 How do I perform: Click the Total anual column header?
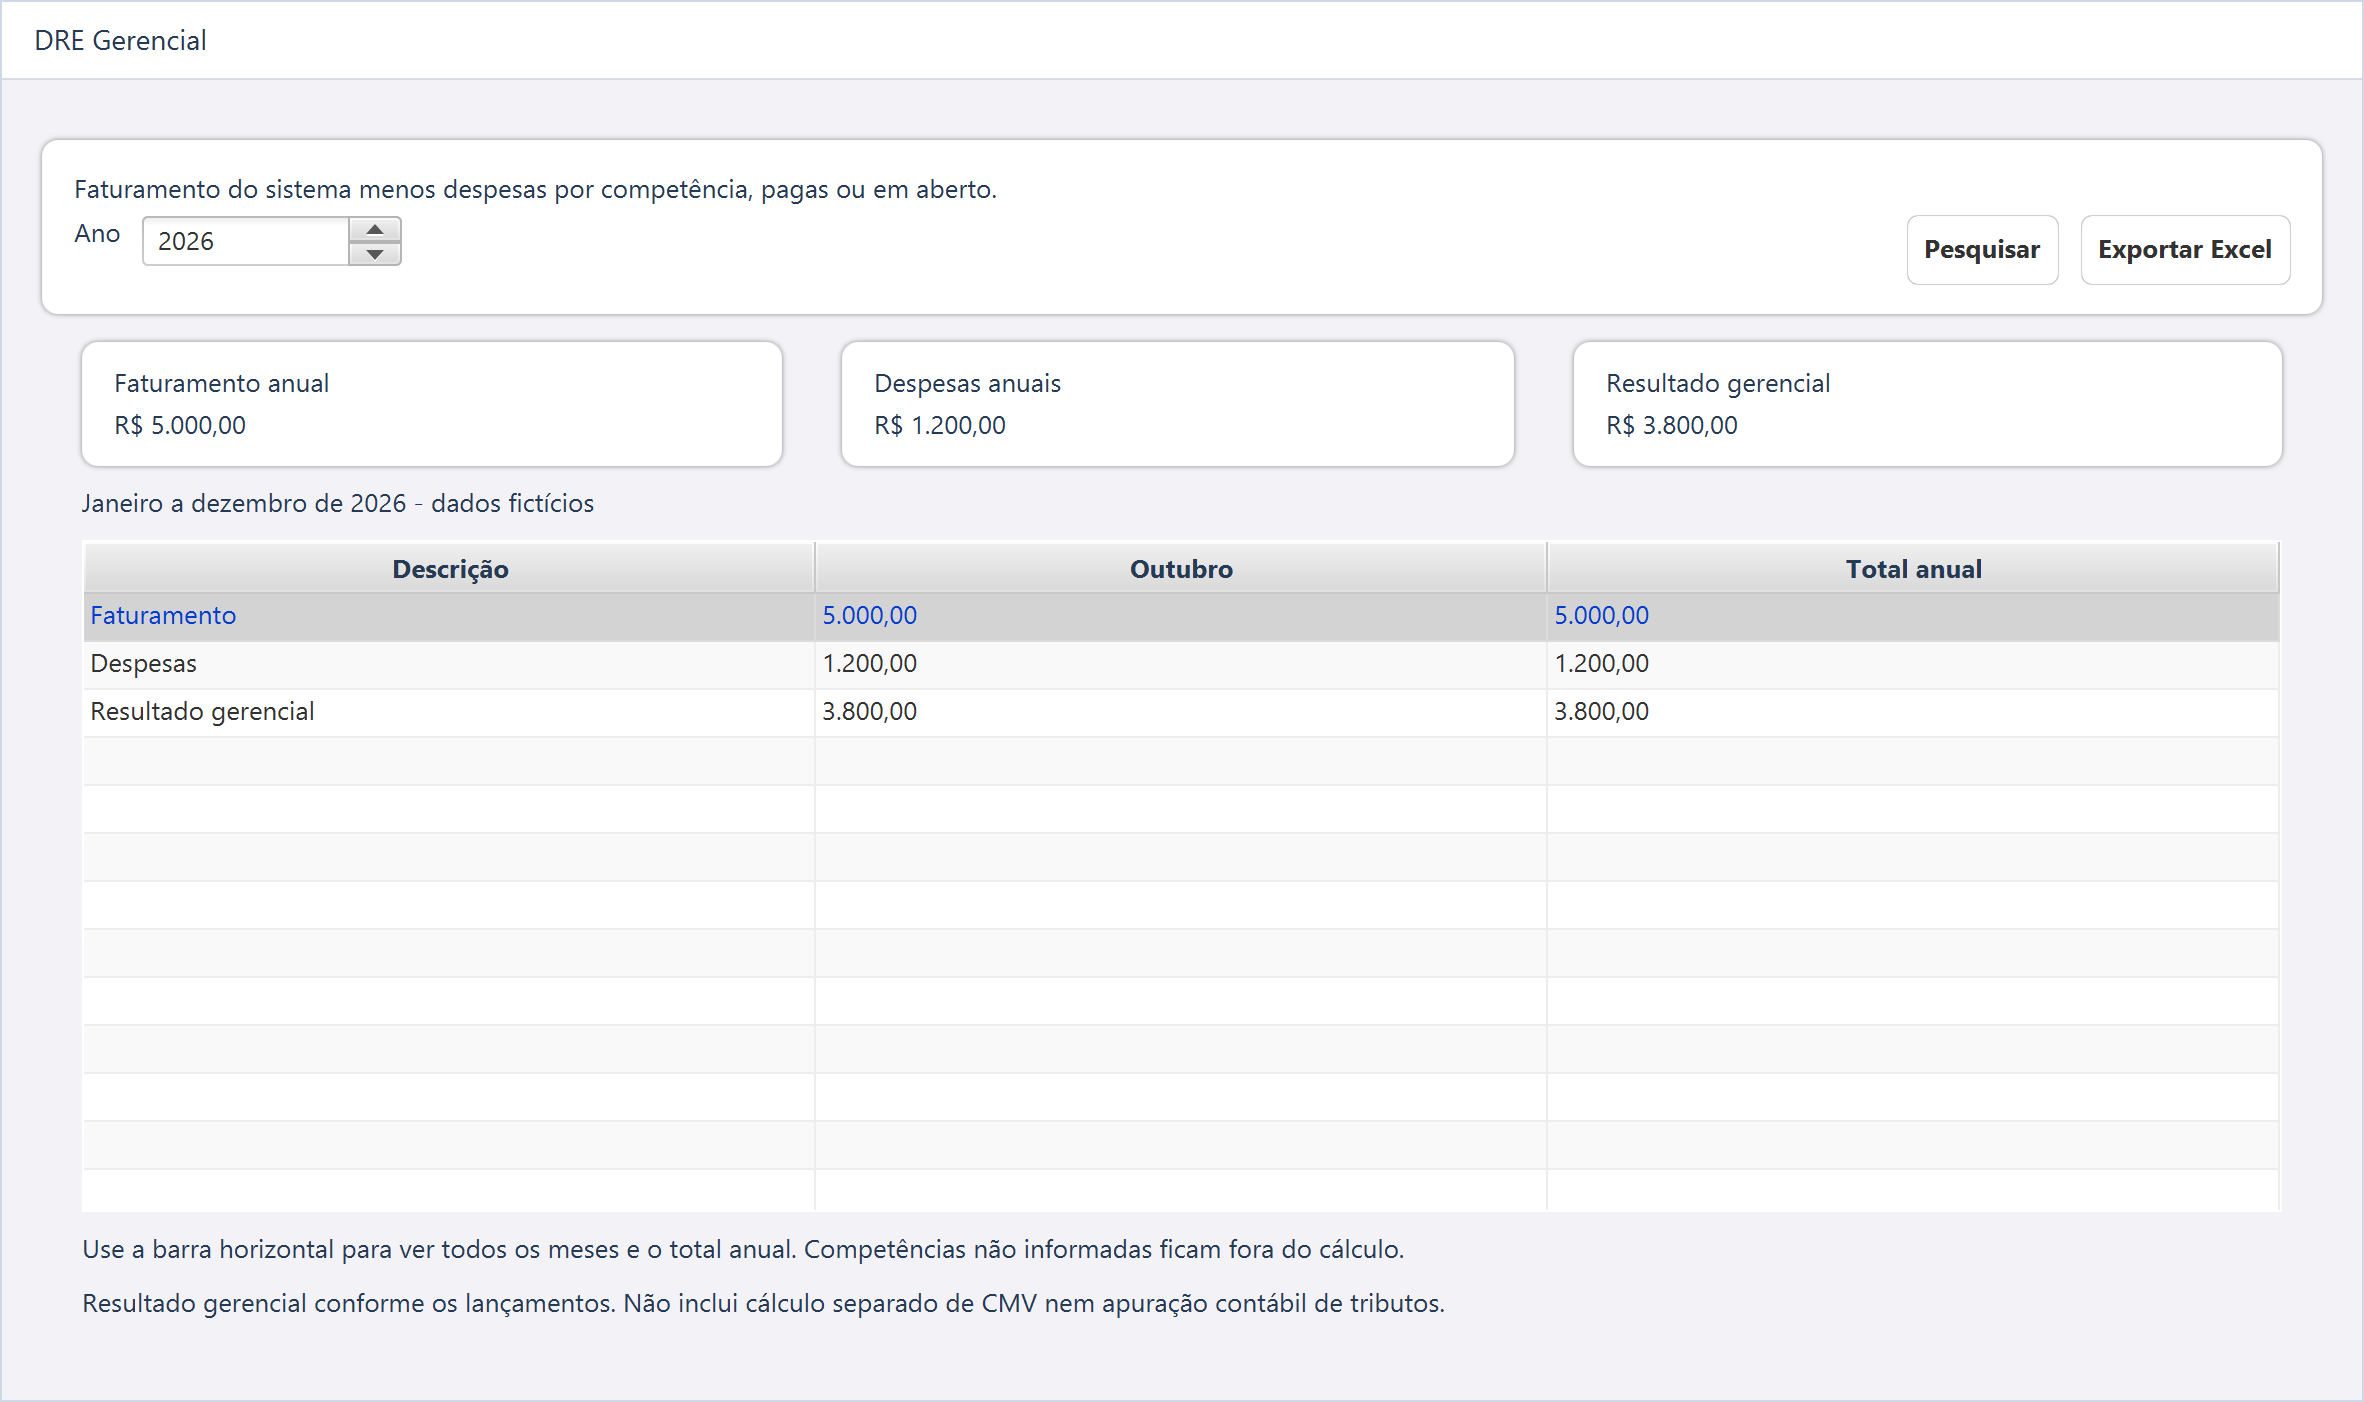pyautogui.click(x=1913, y=568)
